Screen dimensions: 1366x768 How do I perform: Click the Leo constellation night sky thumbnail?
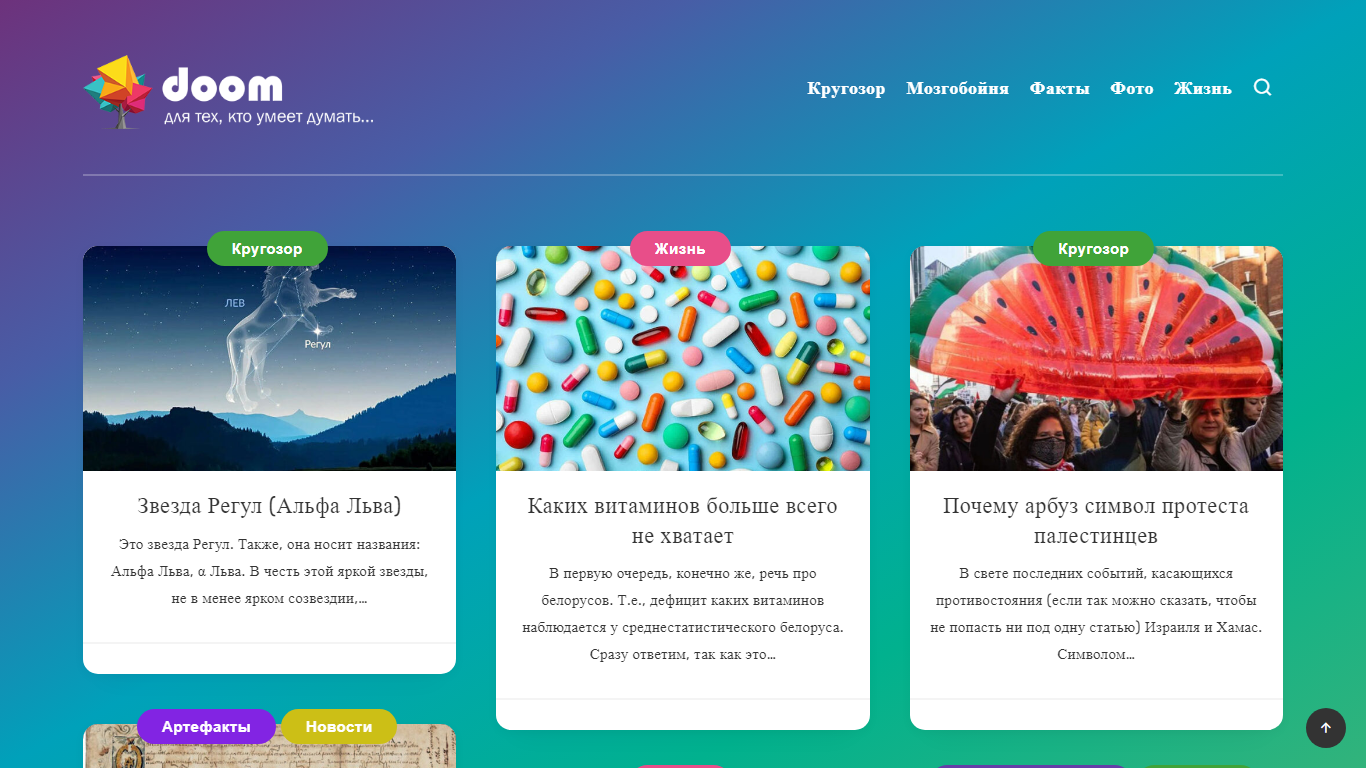[269, 358]
